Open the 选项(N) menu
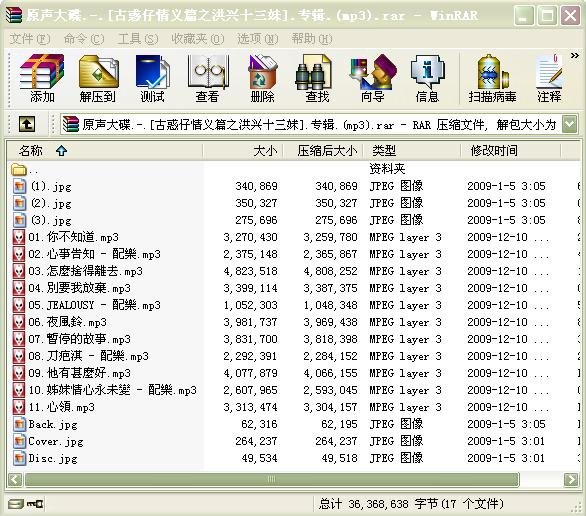Image resolution: width=586 pixels, height=516 pixels. [257, 38]
